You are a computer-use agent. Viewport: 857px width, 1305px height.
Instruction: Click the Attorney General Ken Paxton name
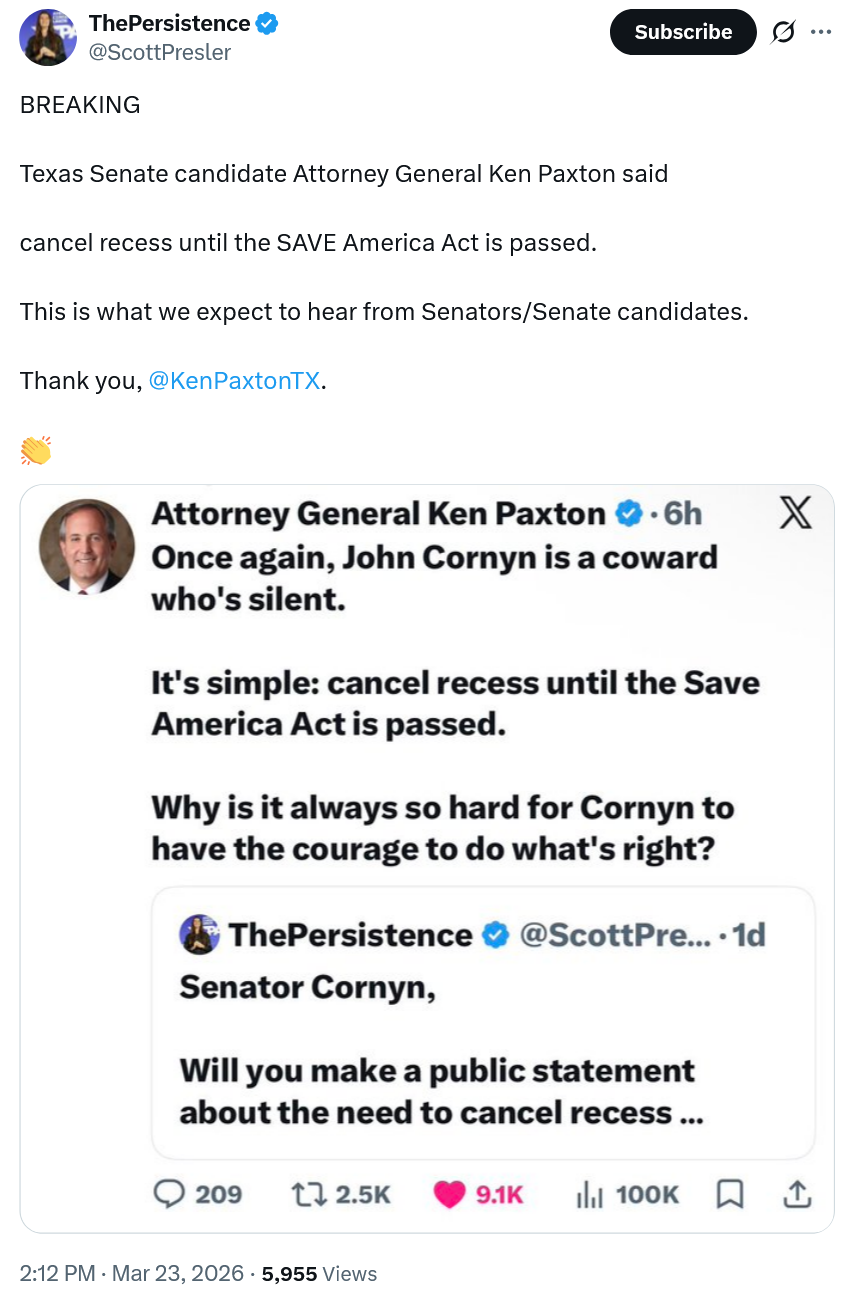click(378, 514)
